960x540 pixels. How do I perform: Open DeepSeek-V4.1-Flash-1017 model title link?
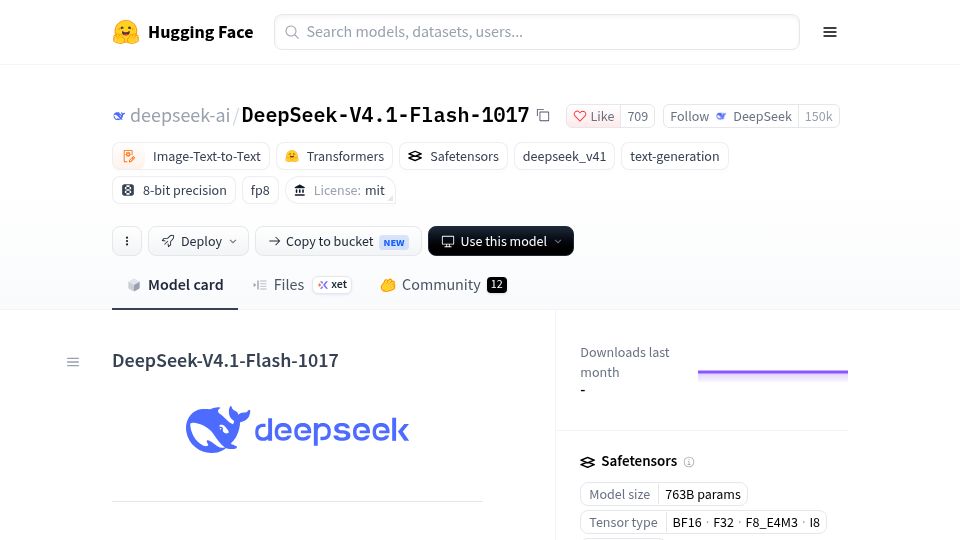pyautogui.click(x=385, y=115)
